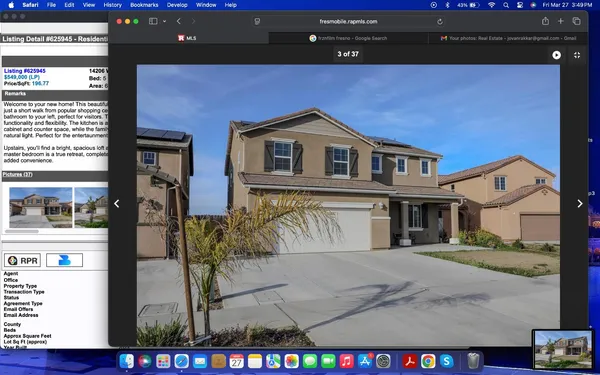Screen dimensions: 600x375
Task: Switch to the MLS tab
Action: tap(187, 38)
